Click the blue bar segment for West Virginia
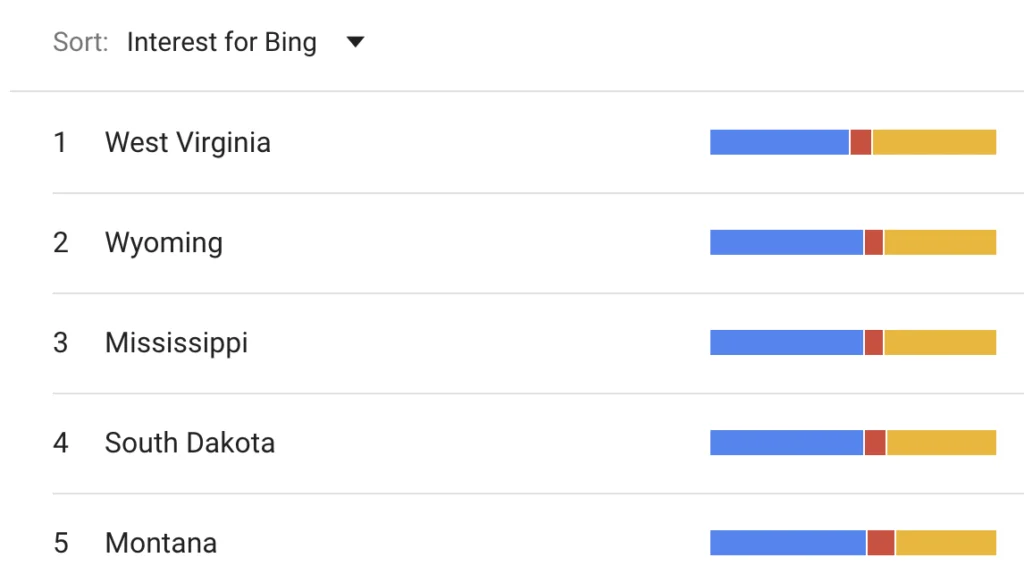 778,142
